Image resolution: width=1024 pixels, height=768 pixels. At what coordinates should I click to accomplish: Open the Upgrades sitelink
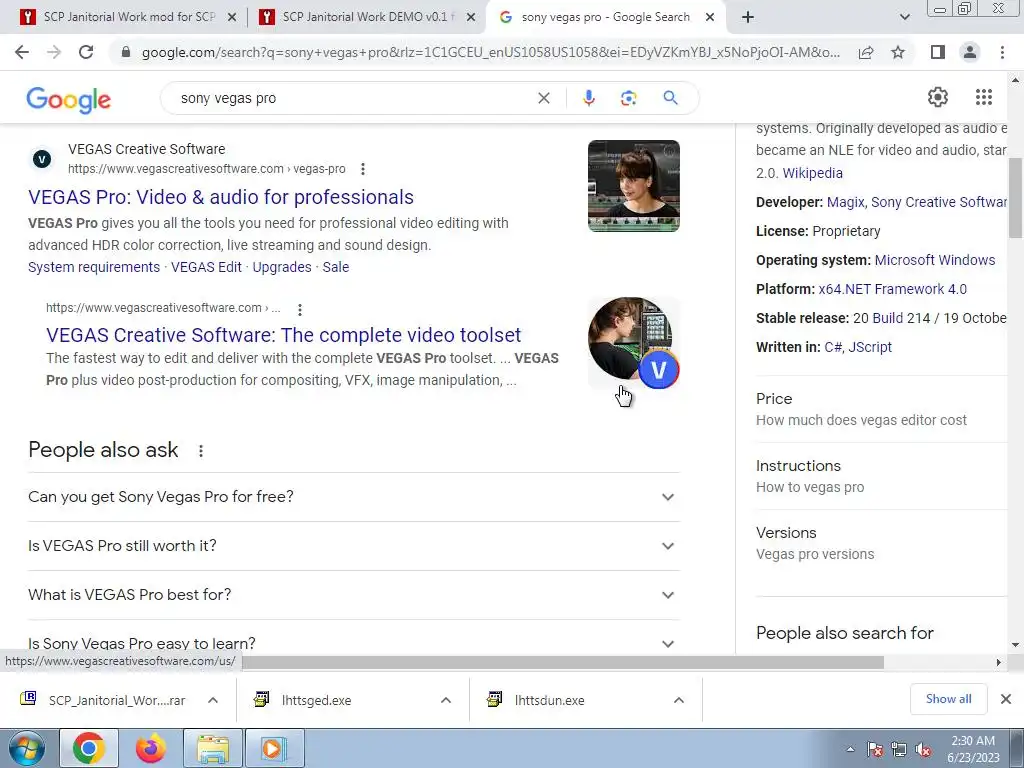pos(282,267)
